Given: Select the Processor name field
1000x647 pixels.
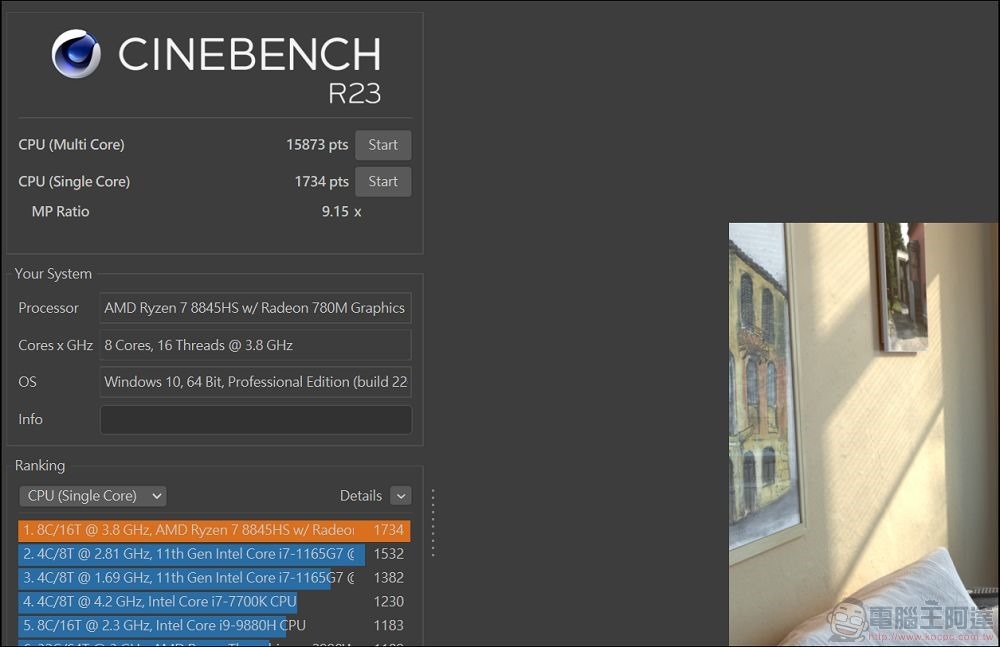Looking at the screenshot, I should [255, 308].
